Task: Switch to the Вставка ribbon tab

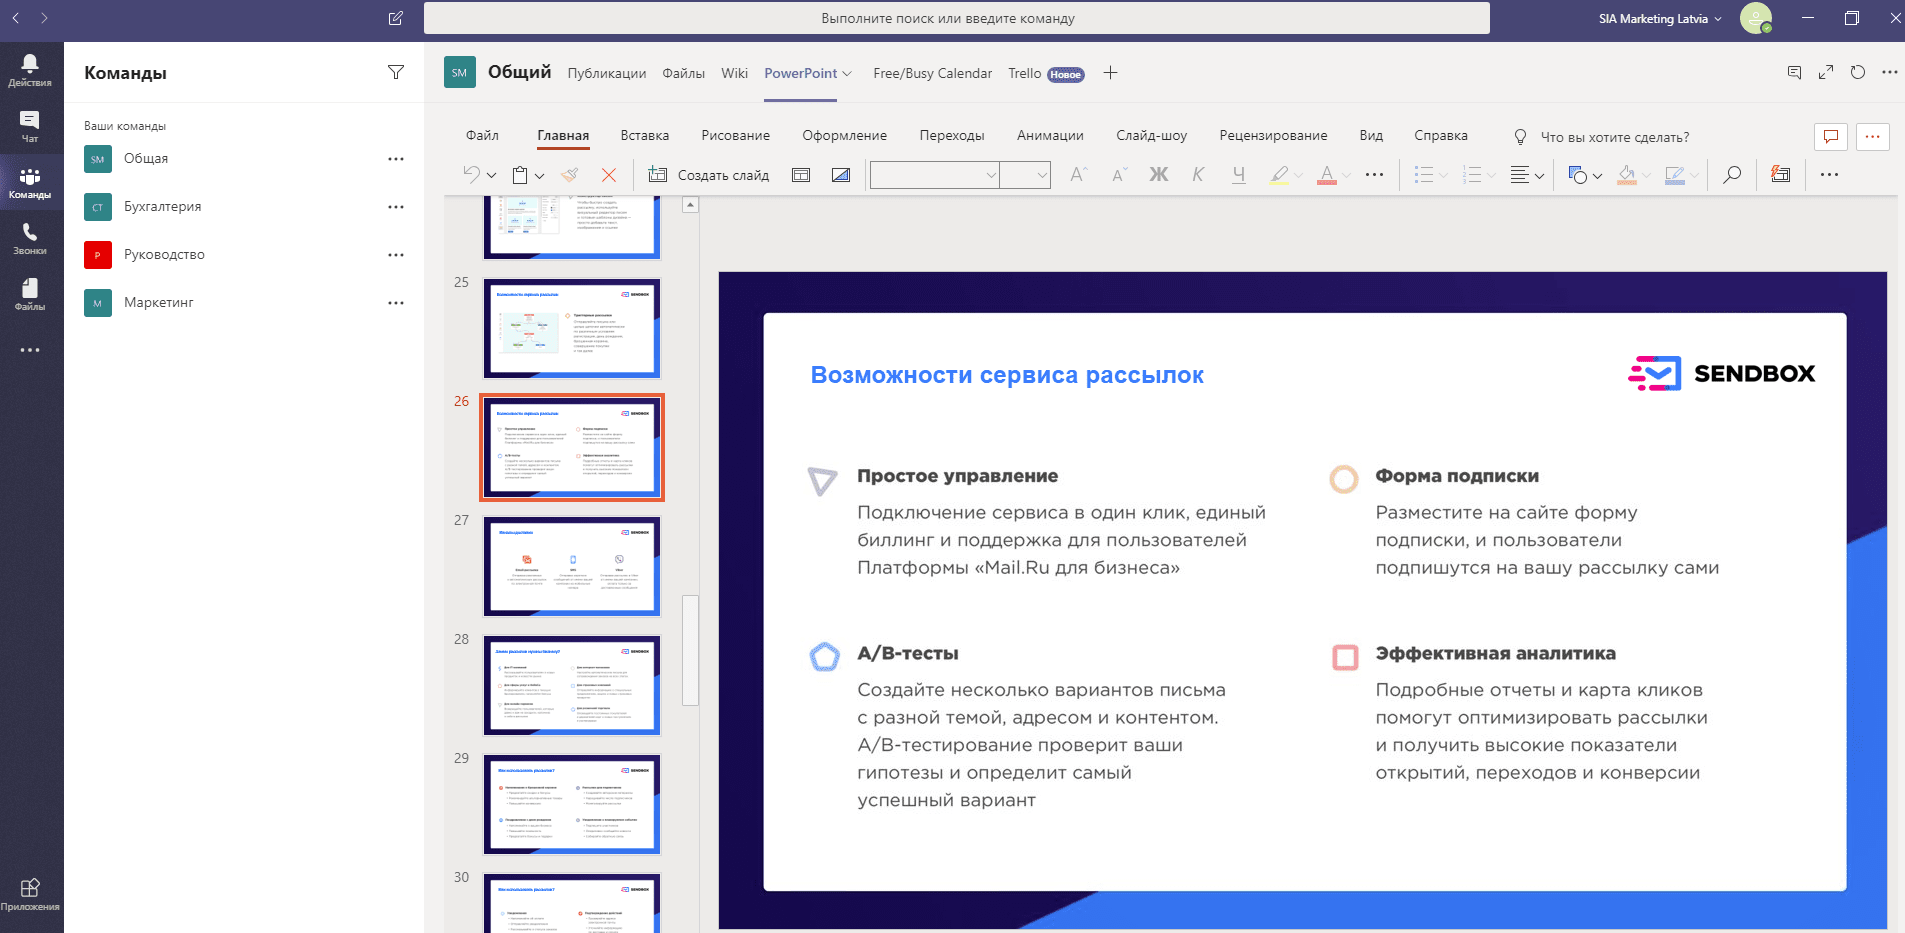Action: [x=644, y=136]
